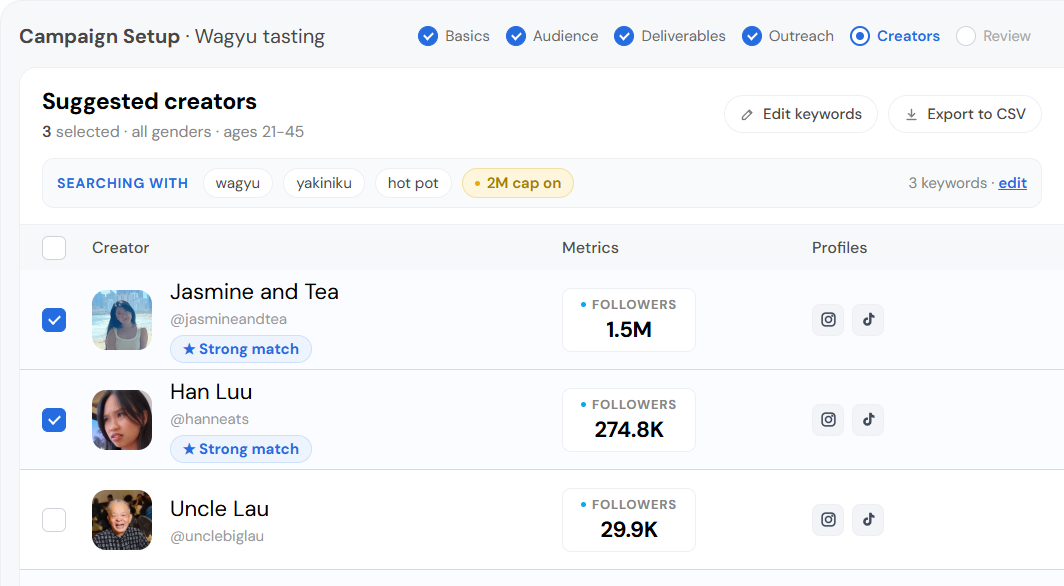
Task: Click the Uncle Lau creator name
Action: tap(219, 509)
